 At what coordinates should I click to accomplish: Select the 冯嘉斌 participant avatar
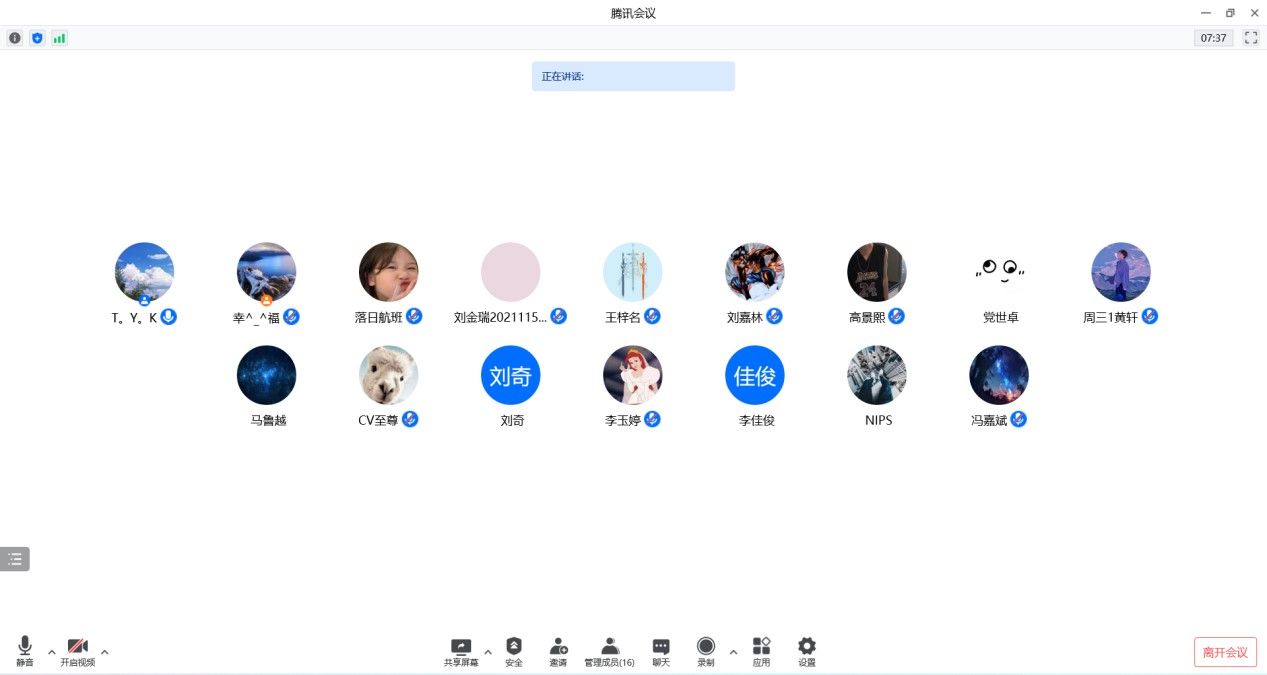[999, 375]
